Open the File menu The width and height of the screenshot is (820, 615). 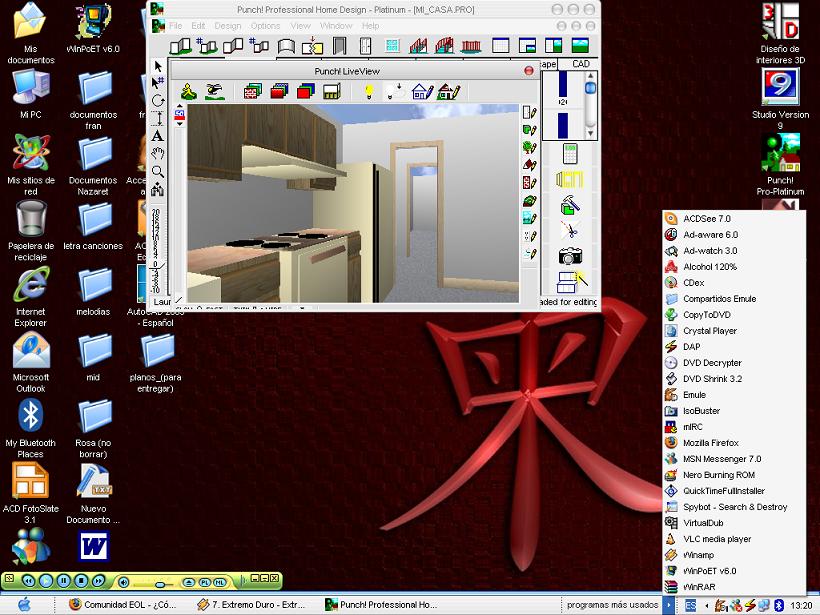[176, 26]
